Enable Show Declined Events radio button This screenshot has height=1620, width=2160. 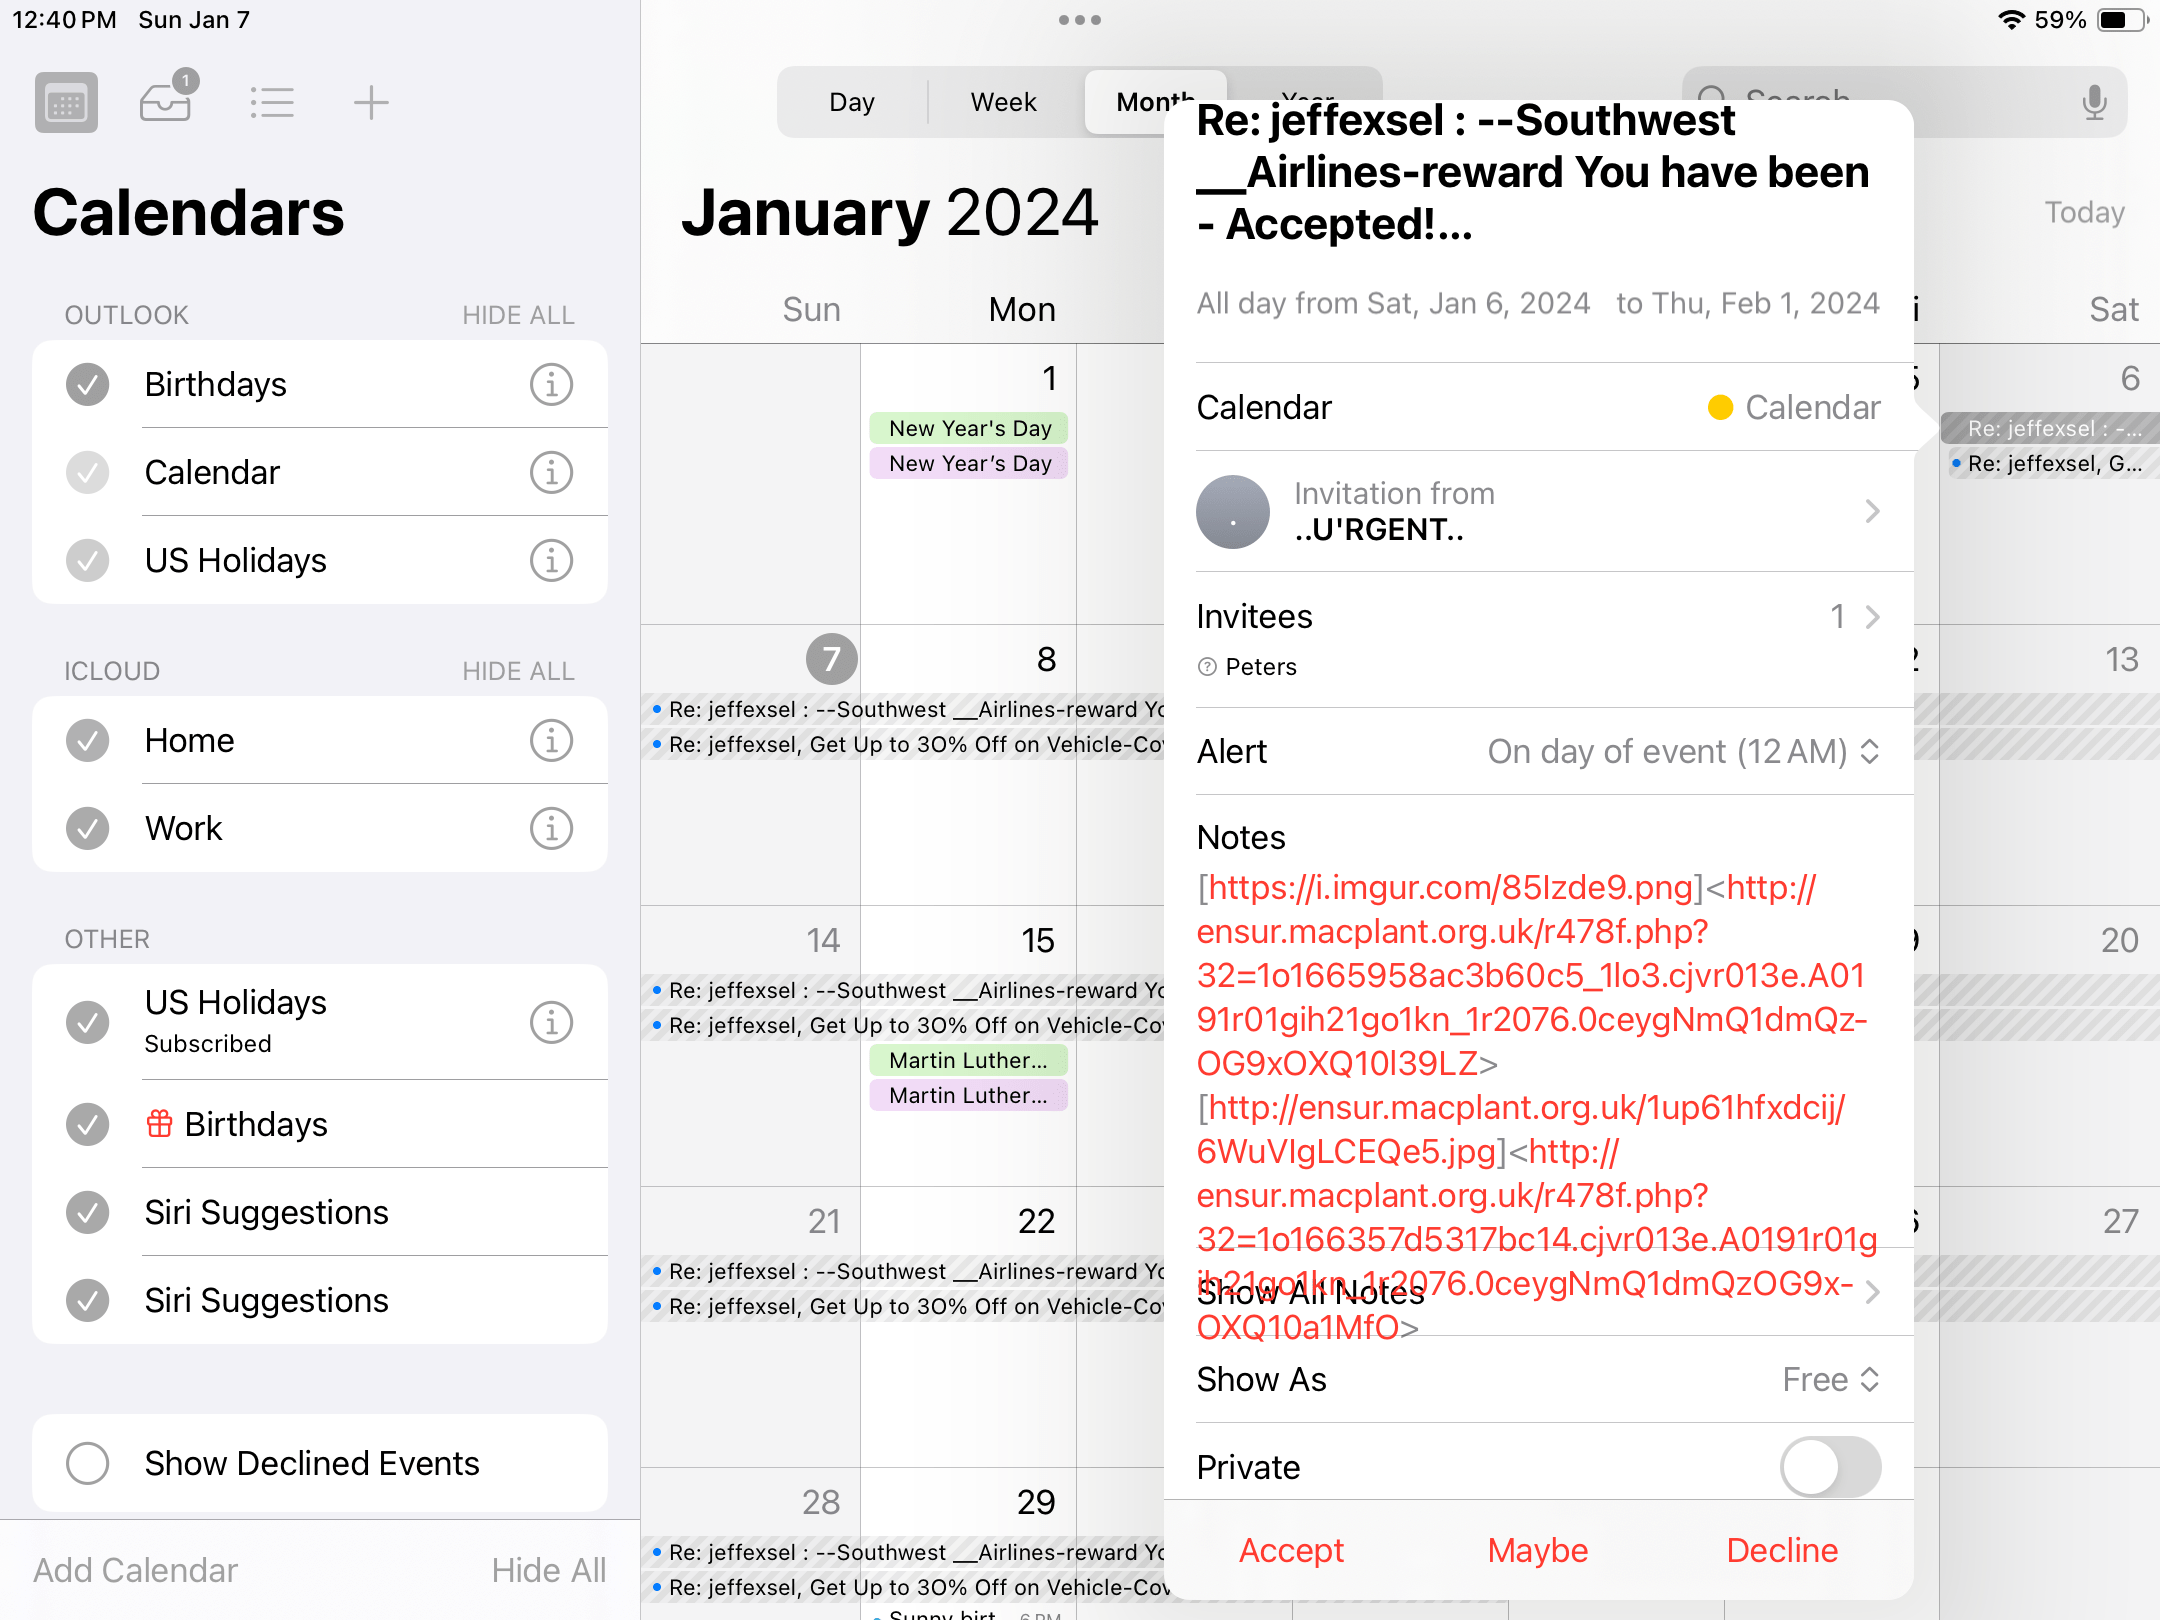88,1464
